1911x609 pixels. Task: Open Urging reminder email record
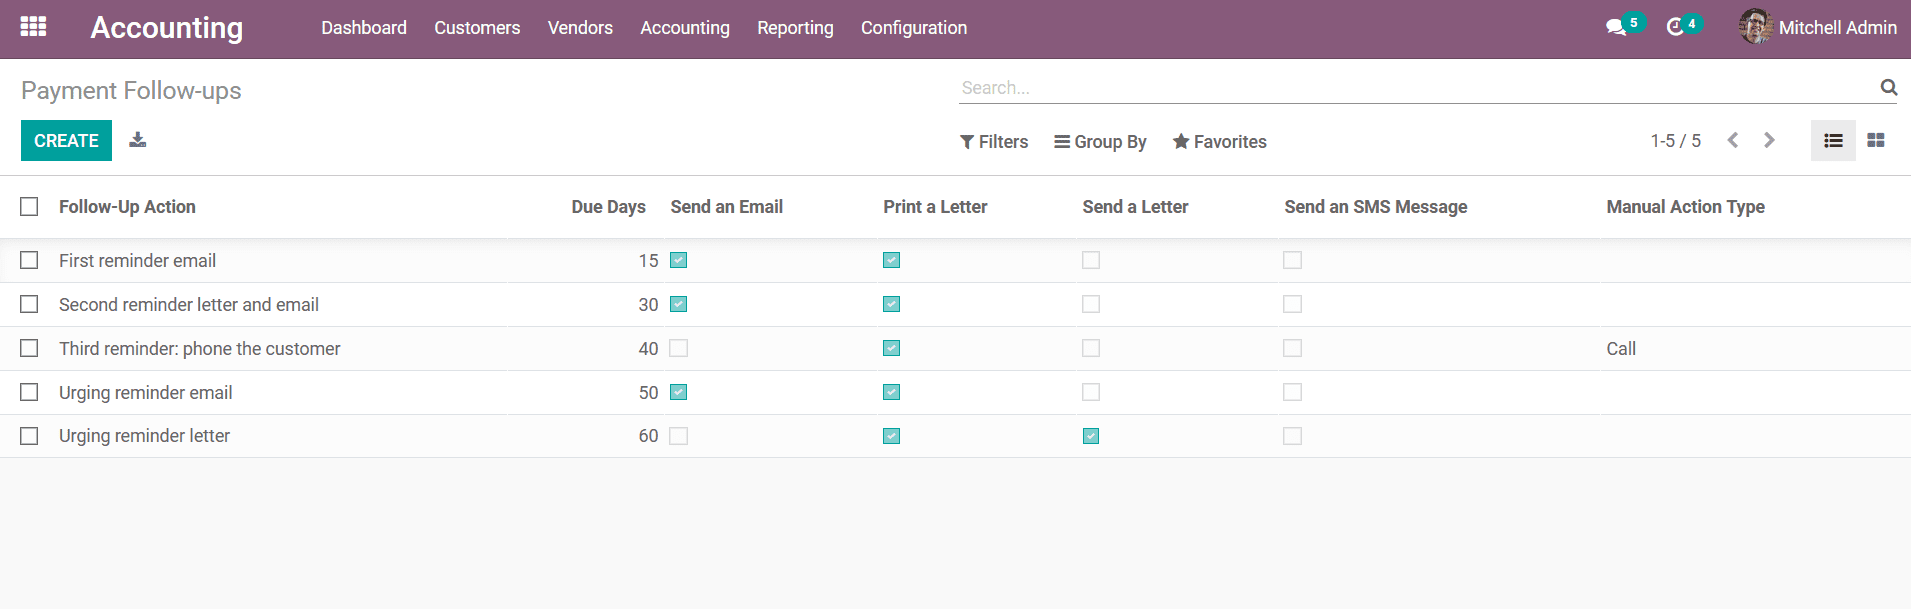coord(145,393)
